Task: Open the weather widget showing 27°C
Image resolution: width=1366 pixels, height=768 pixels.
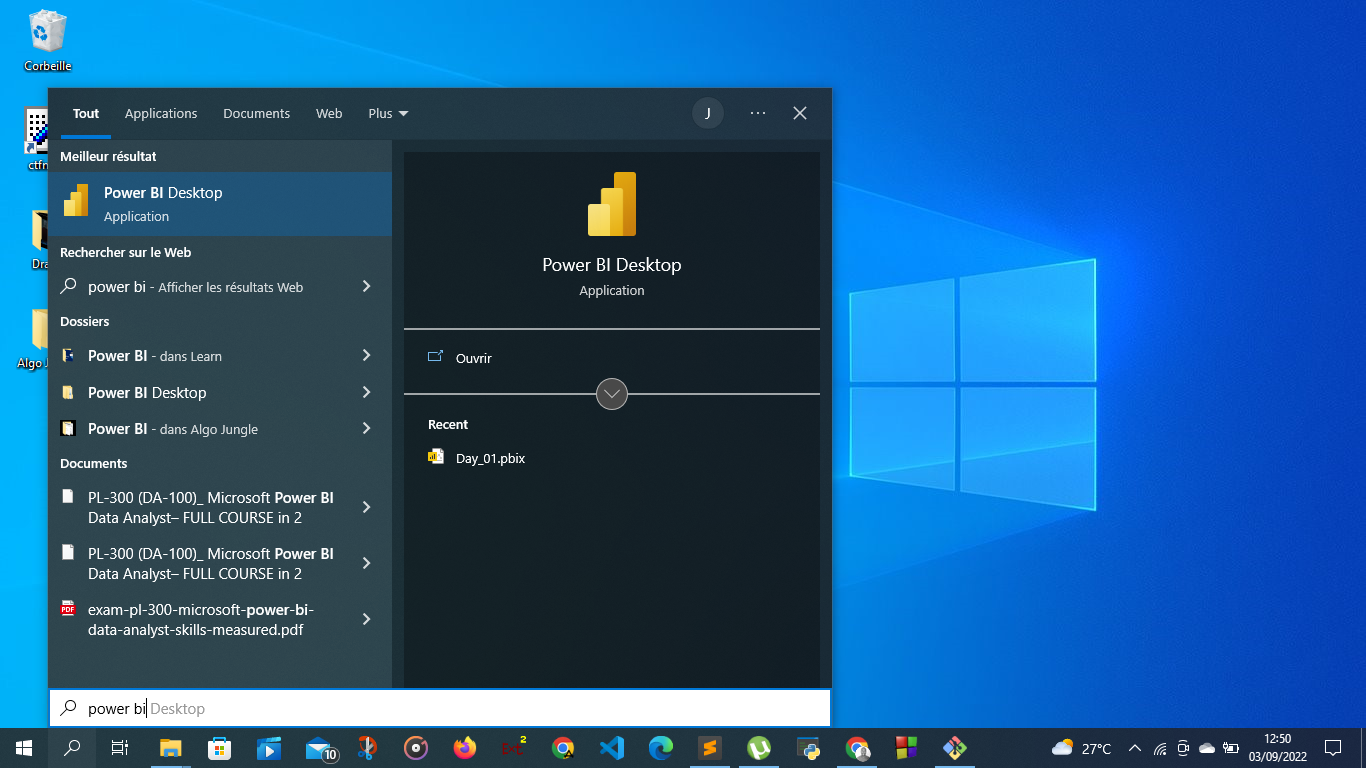Action: pyautogui.click(x=1081, y=748)
